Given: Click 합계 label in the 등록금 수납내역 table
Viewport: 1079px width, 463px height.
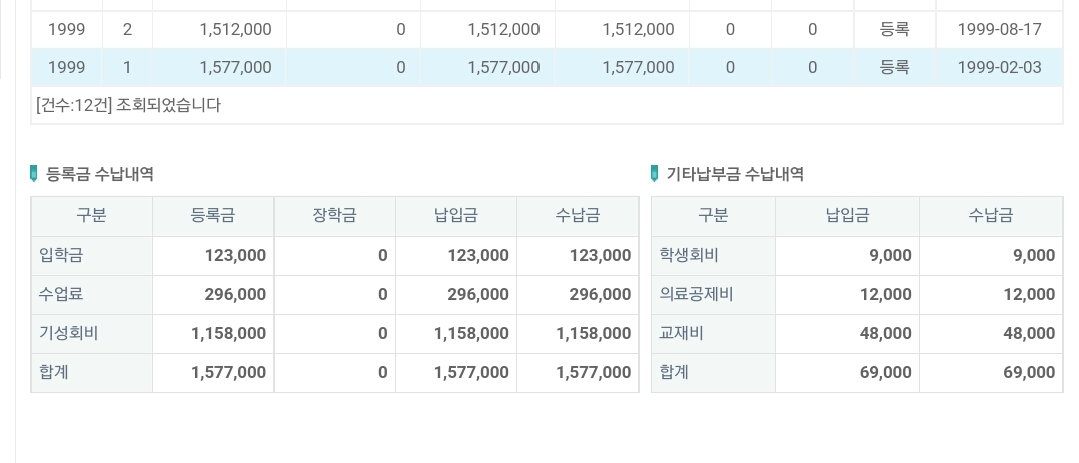Looking at the screenshot, I should click(x=54, y=372).
